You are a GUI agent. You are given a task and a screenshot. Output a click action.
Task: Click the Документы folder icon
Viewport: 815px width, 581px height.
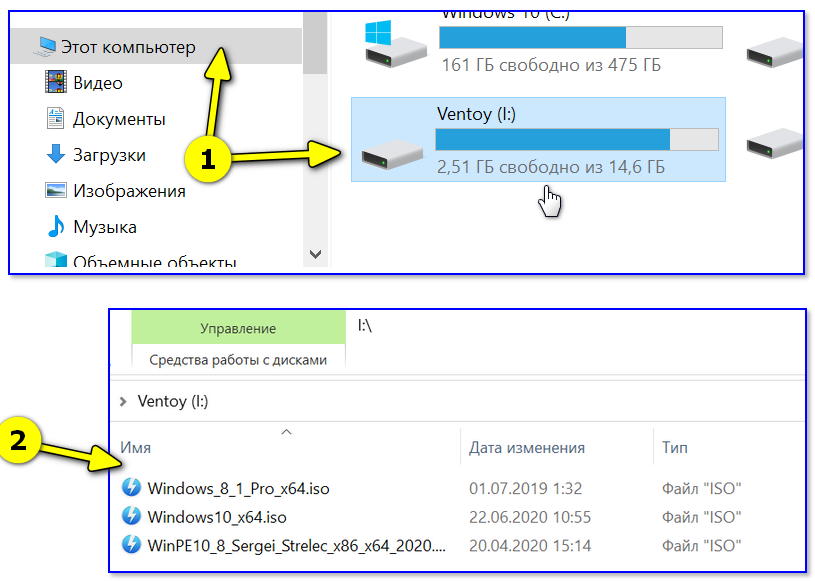click(56, 119)
